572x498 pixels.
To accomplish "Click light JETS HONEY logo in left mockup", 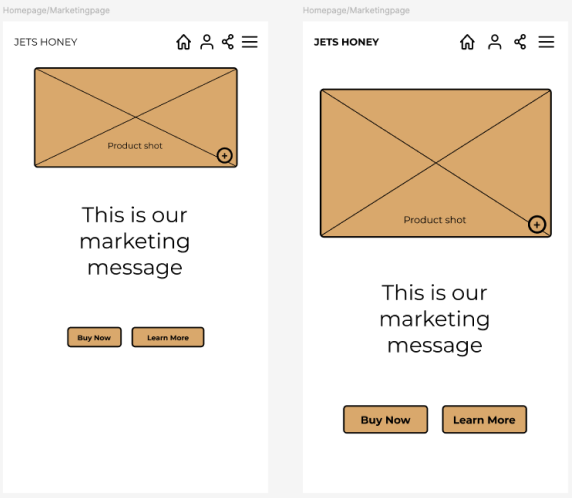I will (x=46, y=42).
